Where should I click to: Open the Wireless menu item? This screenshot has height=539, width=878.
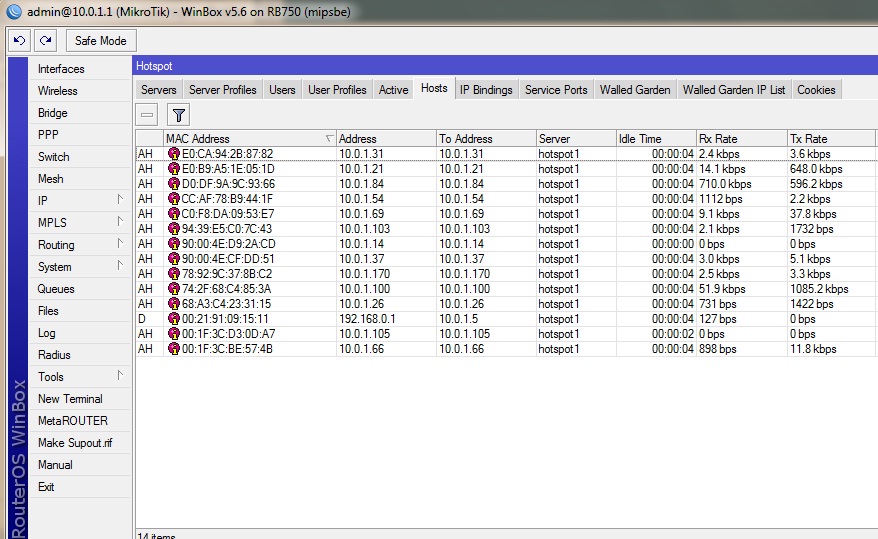tap(80, 91)
